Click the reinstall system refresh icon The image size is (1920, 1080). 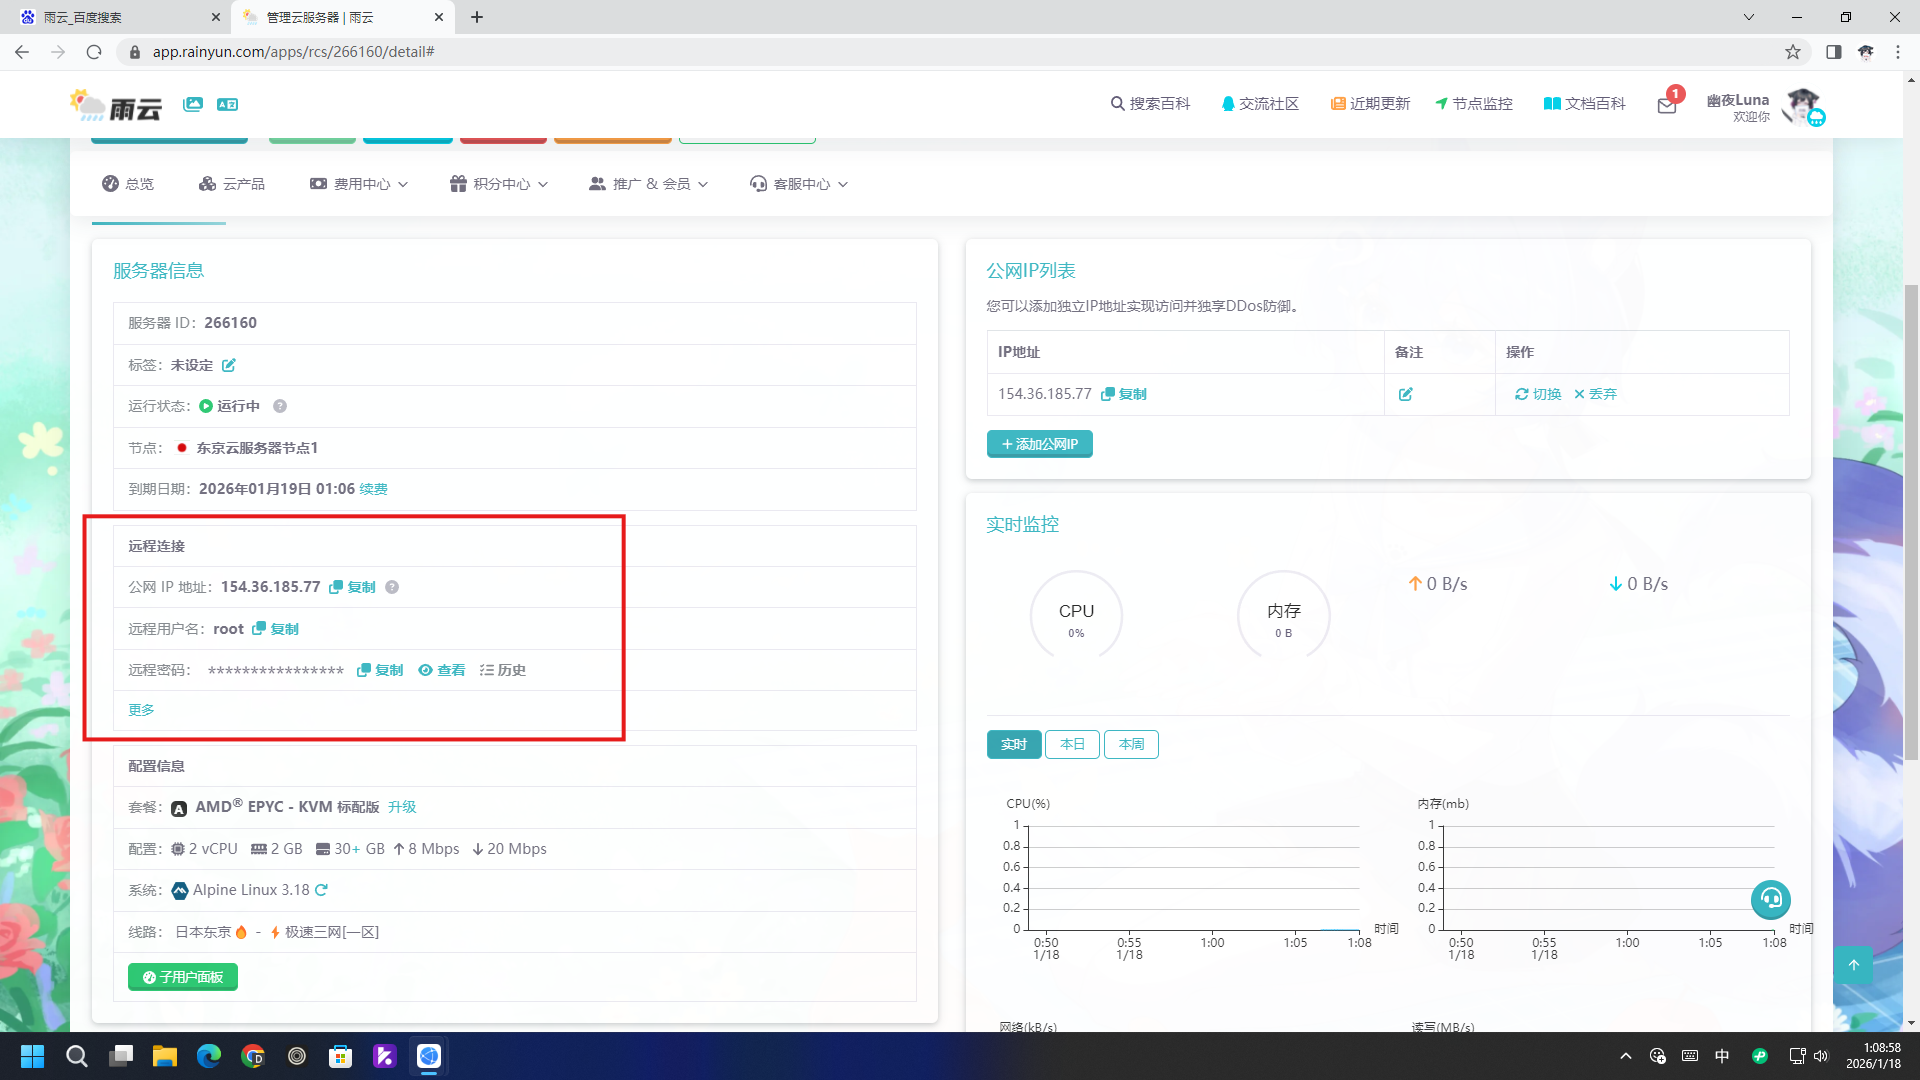point(321,890)
